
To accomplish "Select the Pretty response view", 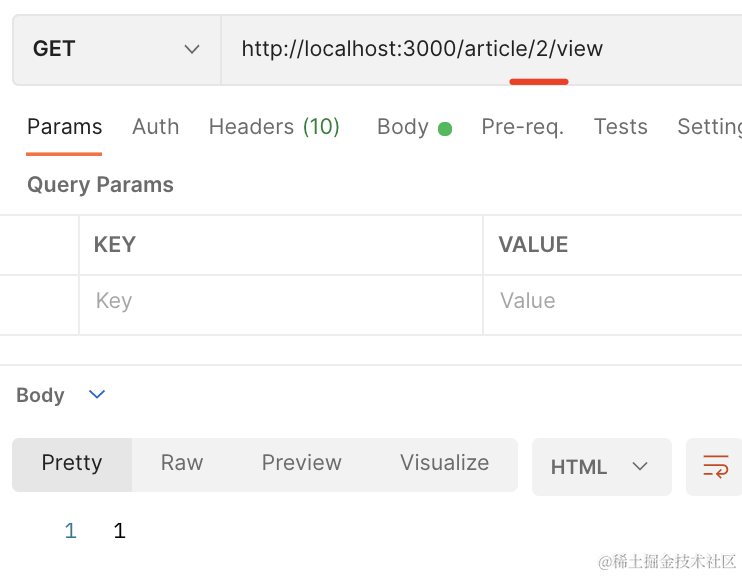I will pos(72,463).
